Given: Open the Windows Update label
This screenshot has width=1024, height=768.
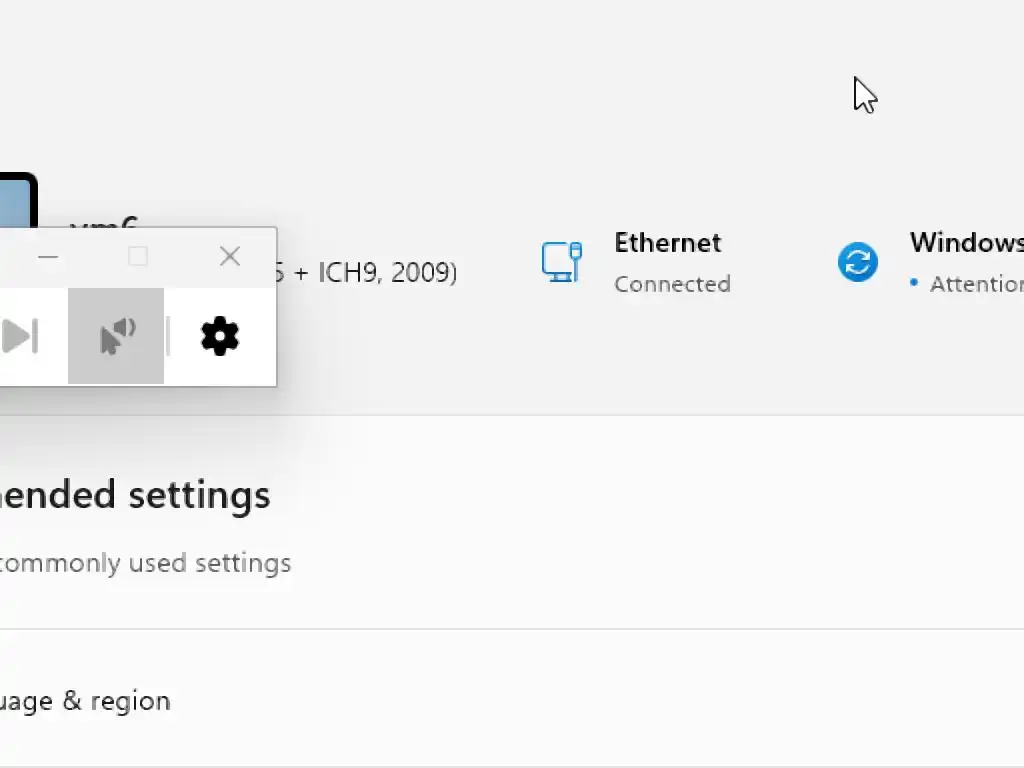Looking at the screenshot, I should (x=966, y=243).
